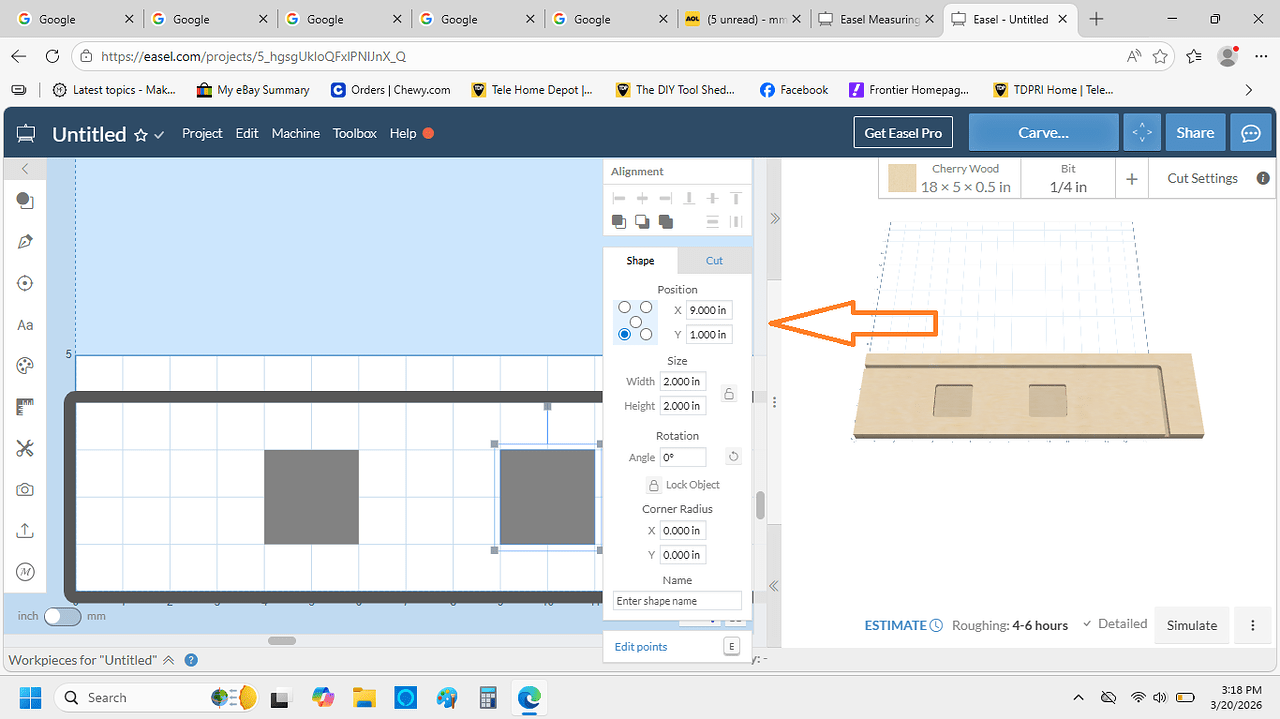Select the Shapes tool in the left toolbar
This screenshot has width=1280, height=719.
(25, 201)
